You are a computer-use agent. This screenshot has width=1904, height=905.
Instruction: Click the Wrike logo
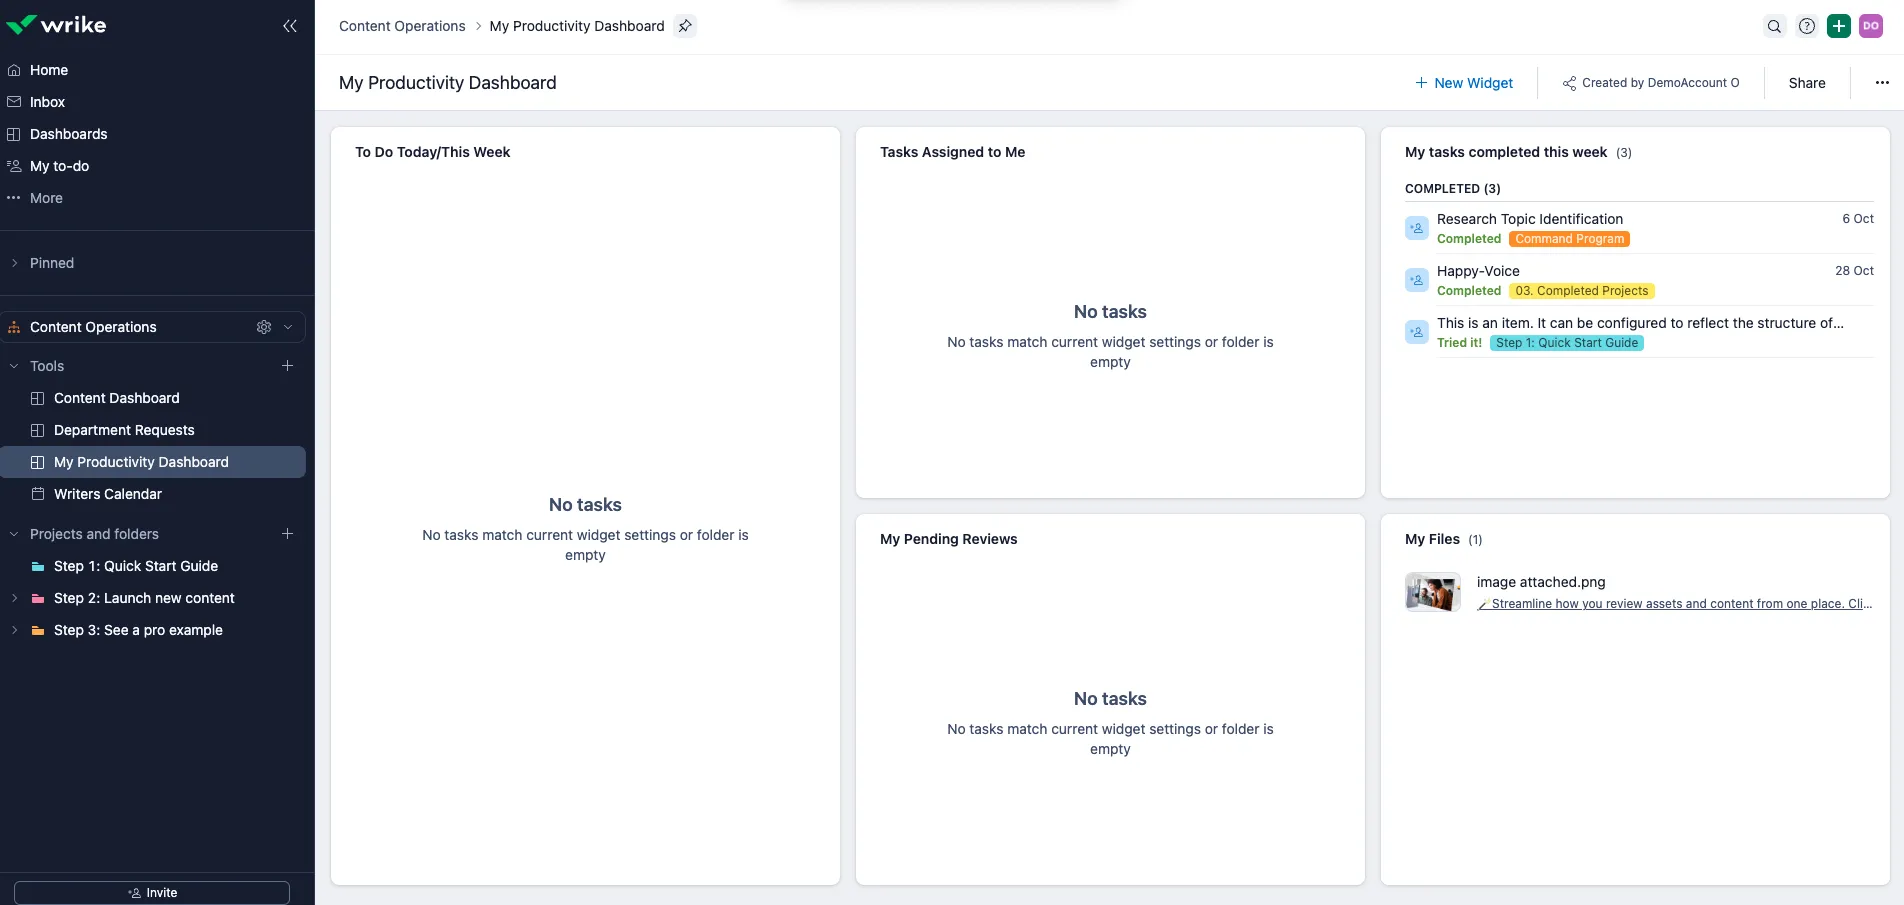pos(56,25)
